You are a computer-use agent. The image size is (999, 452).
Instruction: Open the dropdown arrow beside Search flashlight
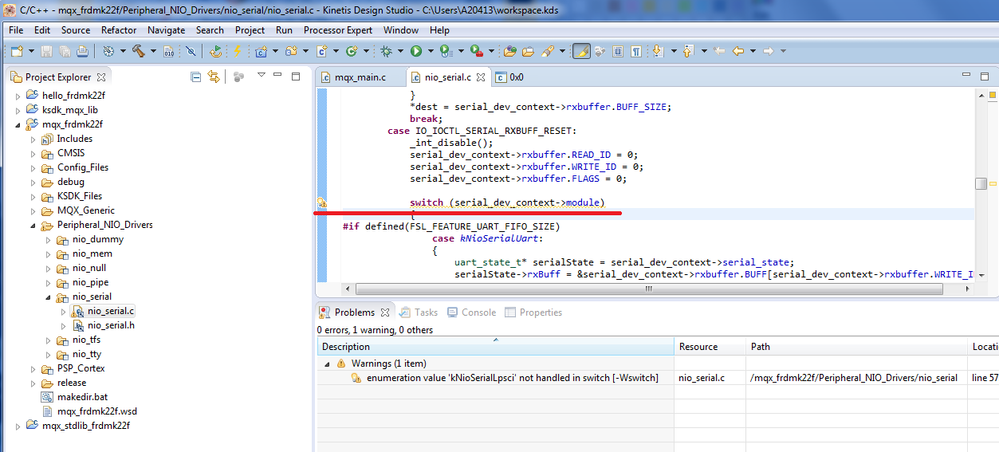[x=561, y=51]
